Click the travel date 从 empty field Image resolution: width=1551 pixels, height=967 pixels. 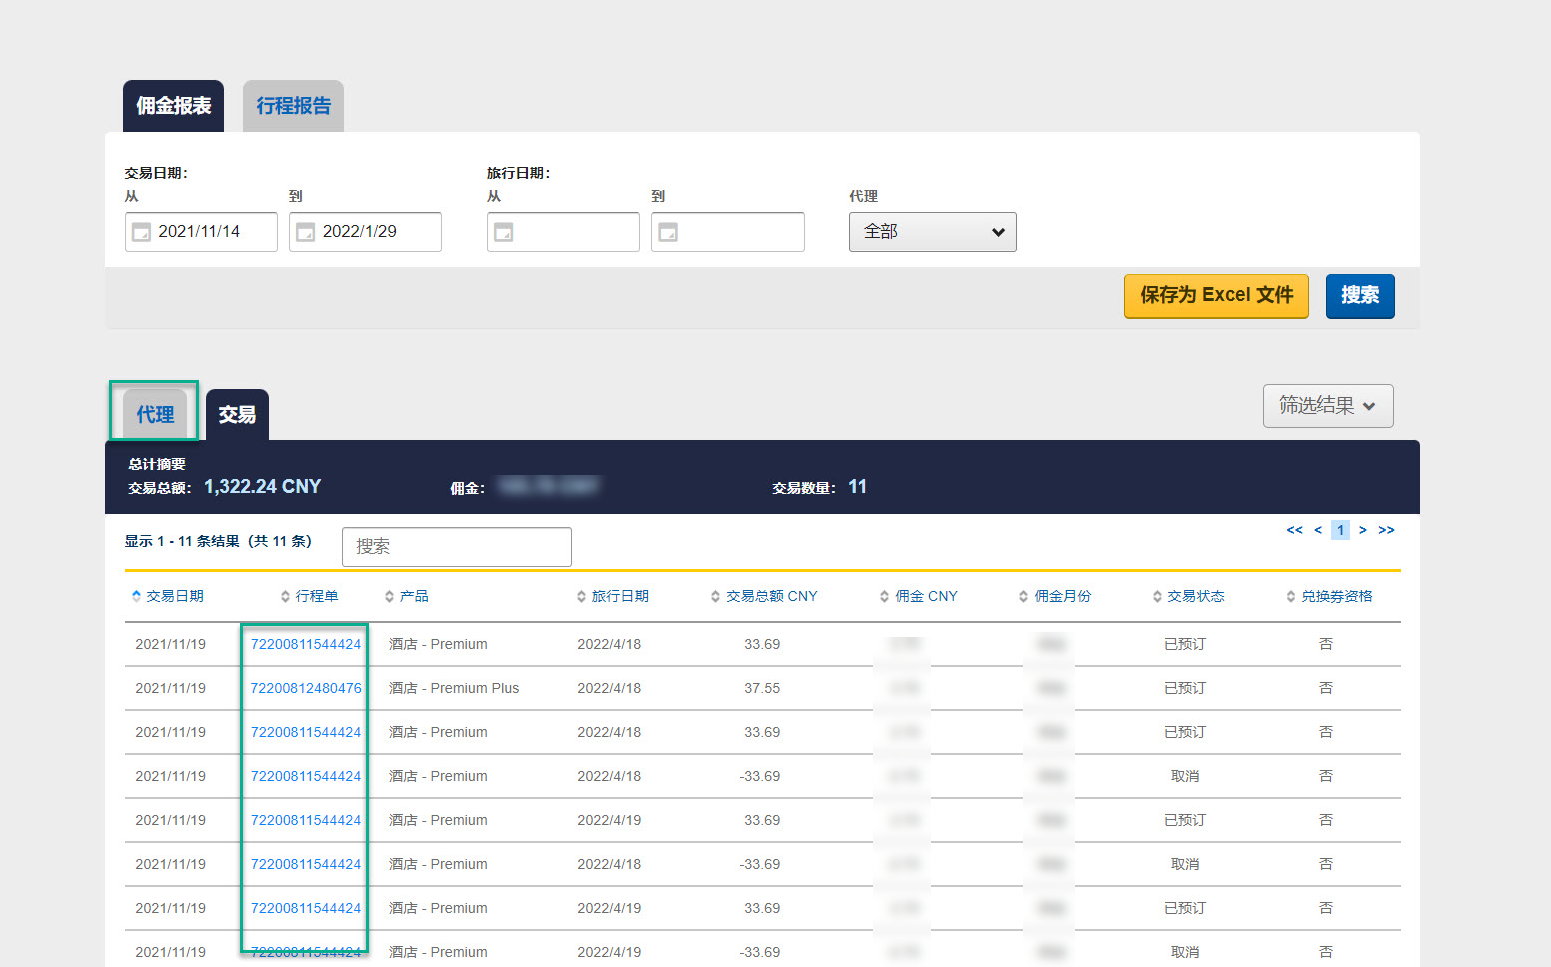point(563,232)
